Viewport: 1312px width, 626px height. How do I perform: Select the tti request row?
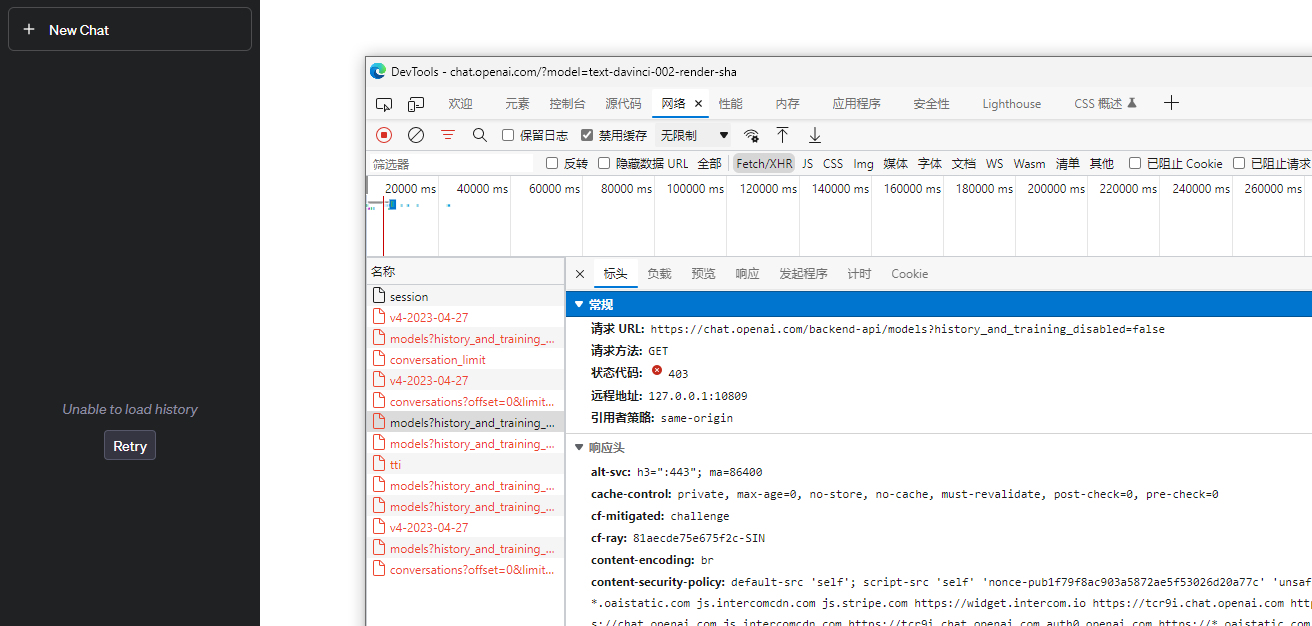(x=465, y=464)
